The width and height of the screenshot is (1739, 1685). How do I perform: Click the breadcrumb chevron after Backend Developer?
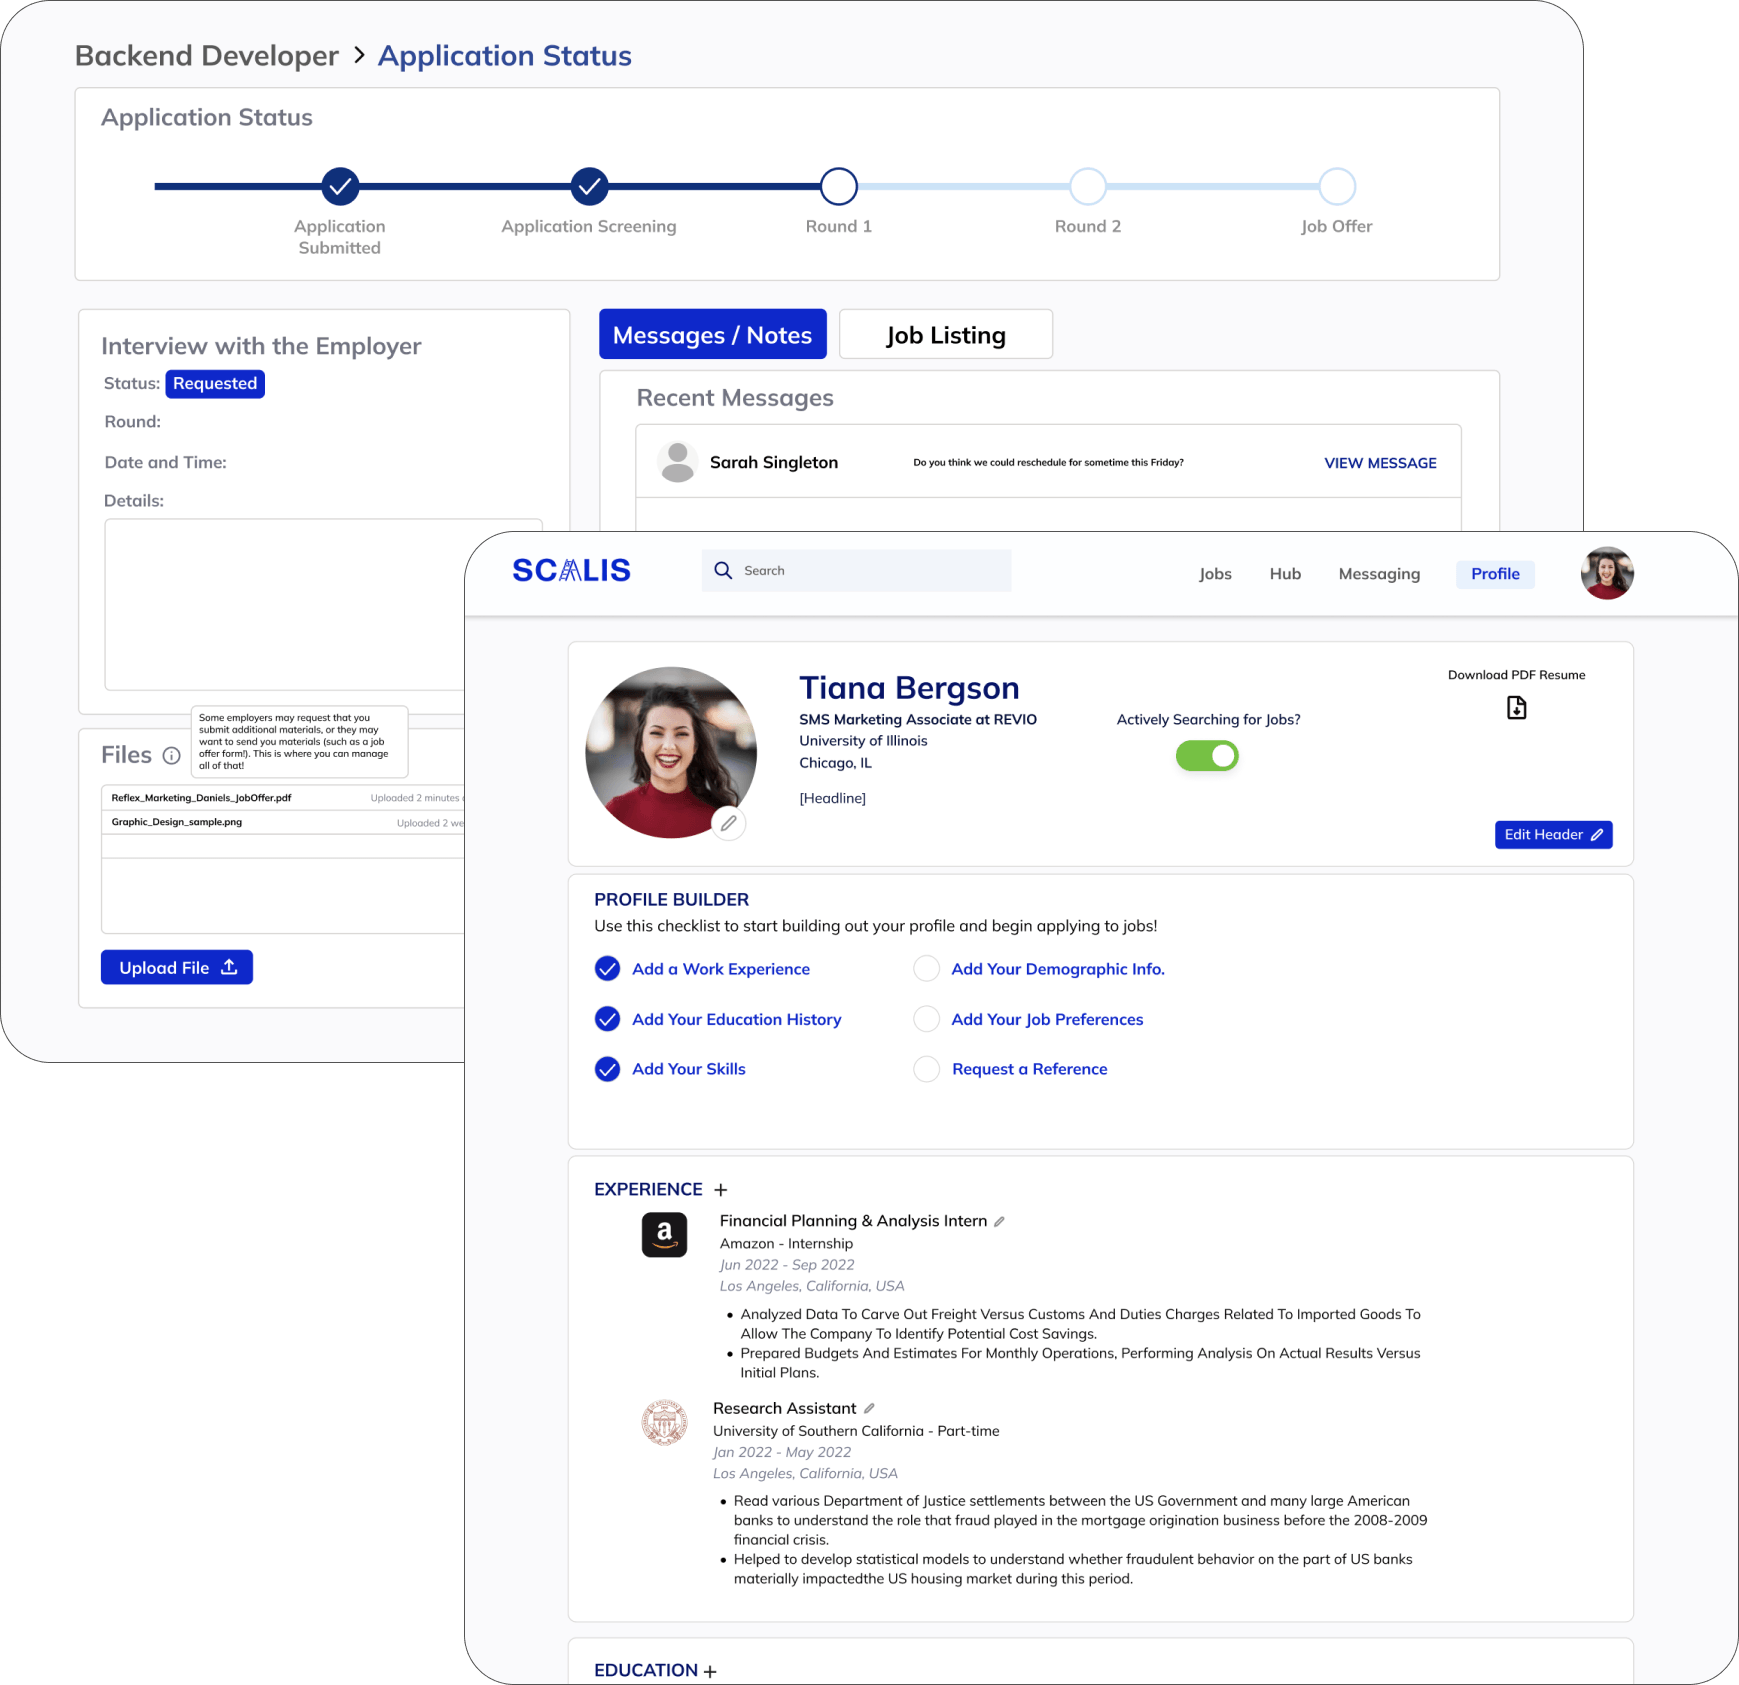point(359,55)
